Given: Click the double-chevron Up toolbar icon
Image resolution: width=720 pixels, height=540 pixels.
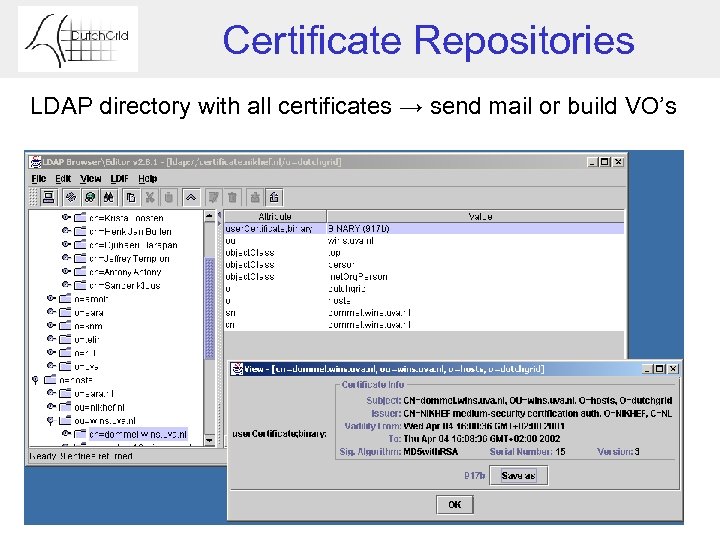Looking at the screenshot, I should pos(191,197).
